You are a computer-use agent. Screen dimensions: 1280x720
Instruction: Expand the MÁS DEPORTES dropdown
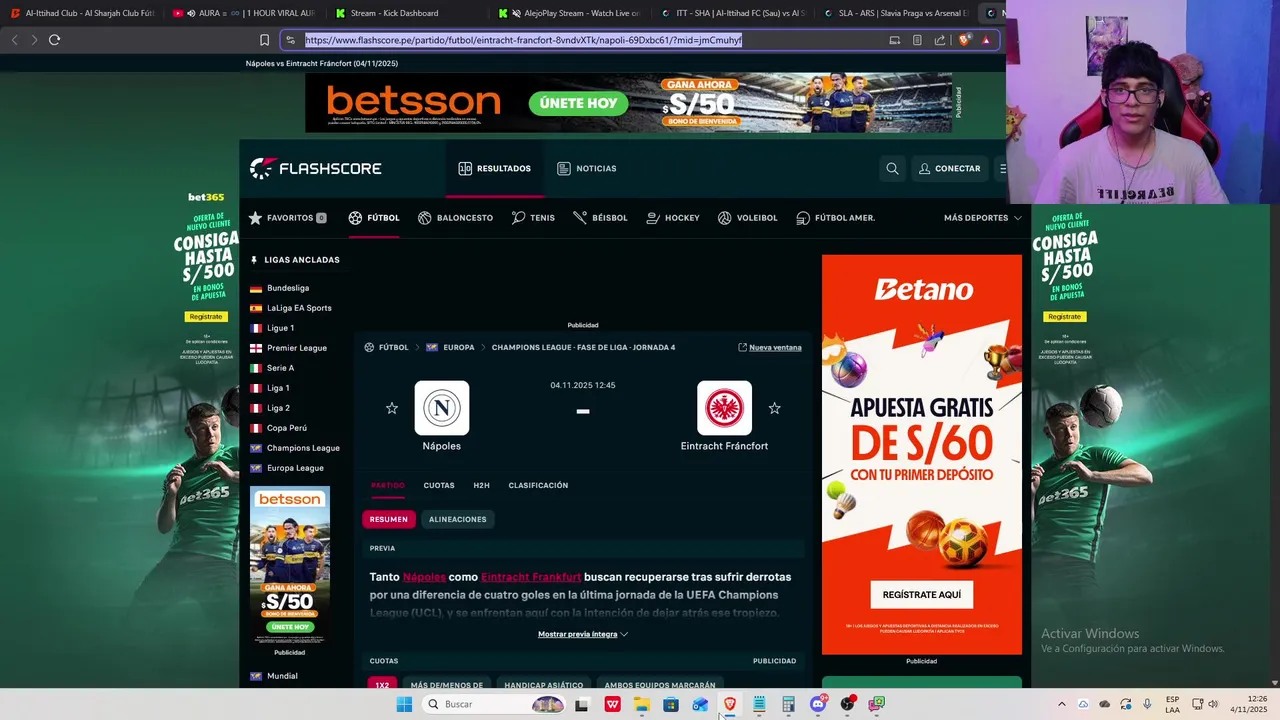(x=982, y=218)
